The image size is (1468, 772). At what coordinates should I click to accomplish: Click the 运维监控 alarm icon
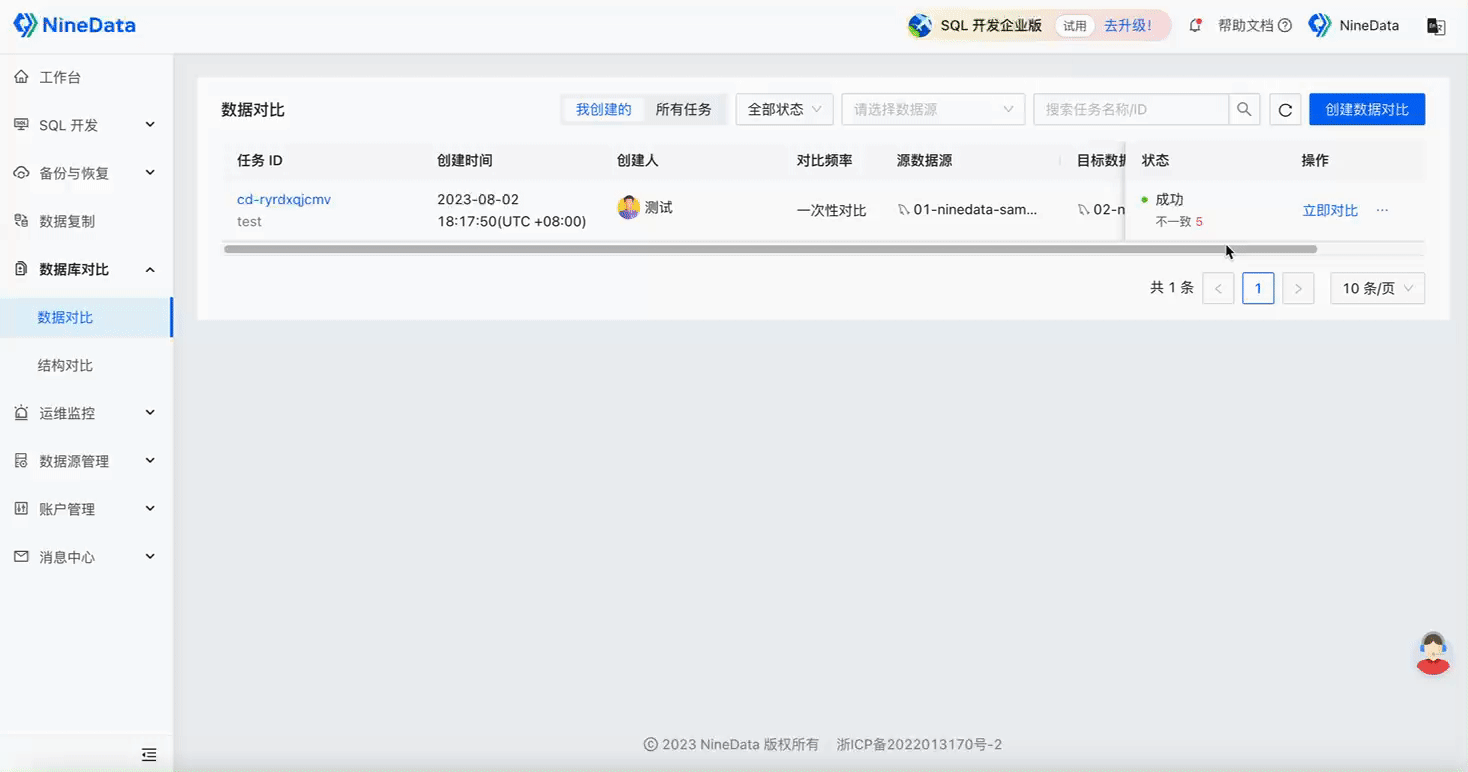[x=21, y=413]
